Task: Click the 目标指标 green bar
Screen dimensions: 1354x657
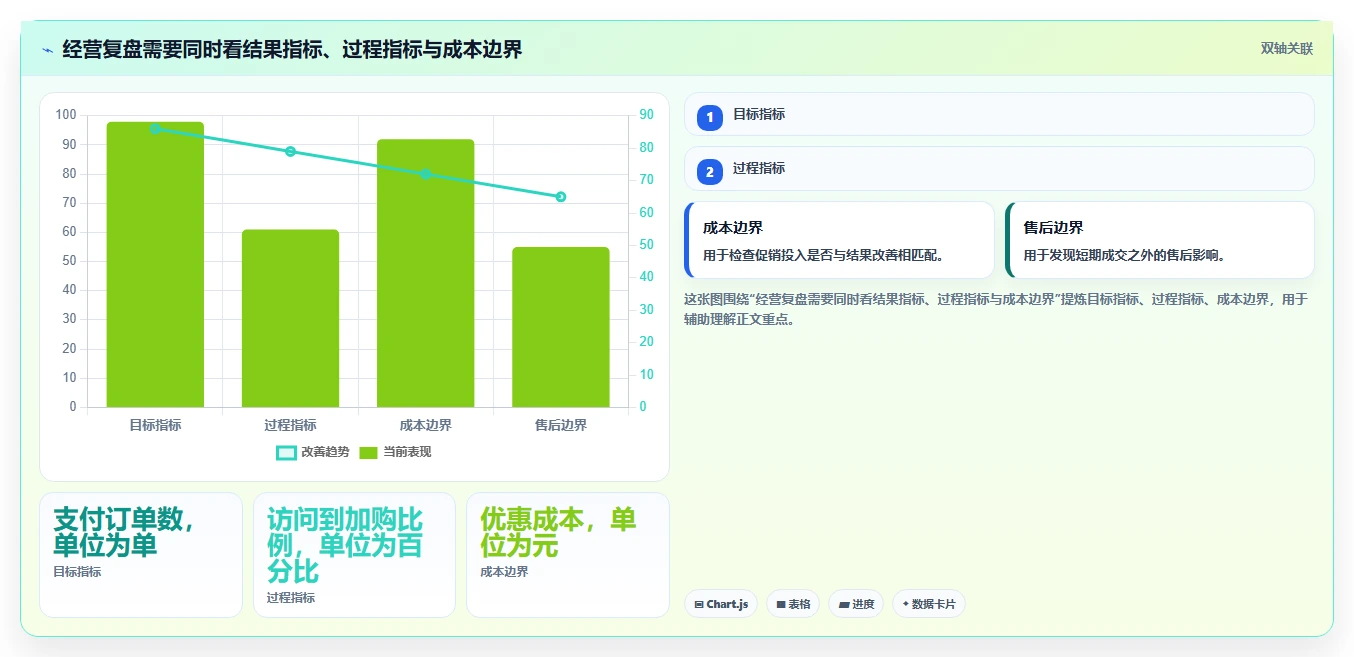Action: coord(155,265)
